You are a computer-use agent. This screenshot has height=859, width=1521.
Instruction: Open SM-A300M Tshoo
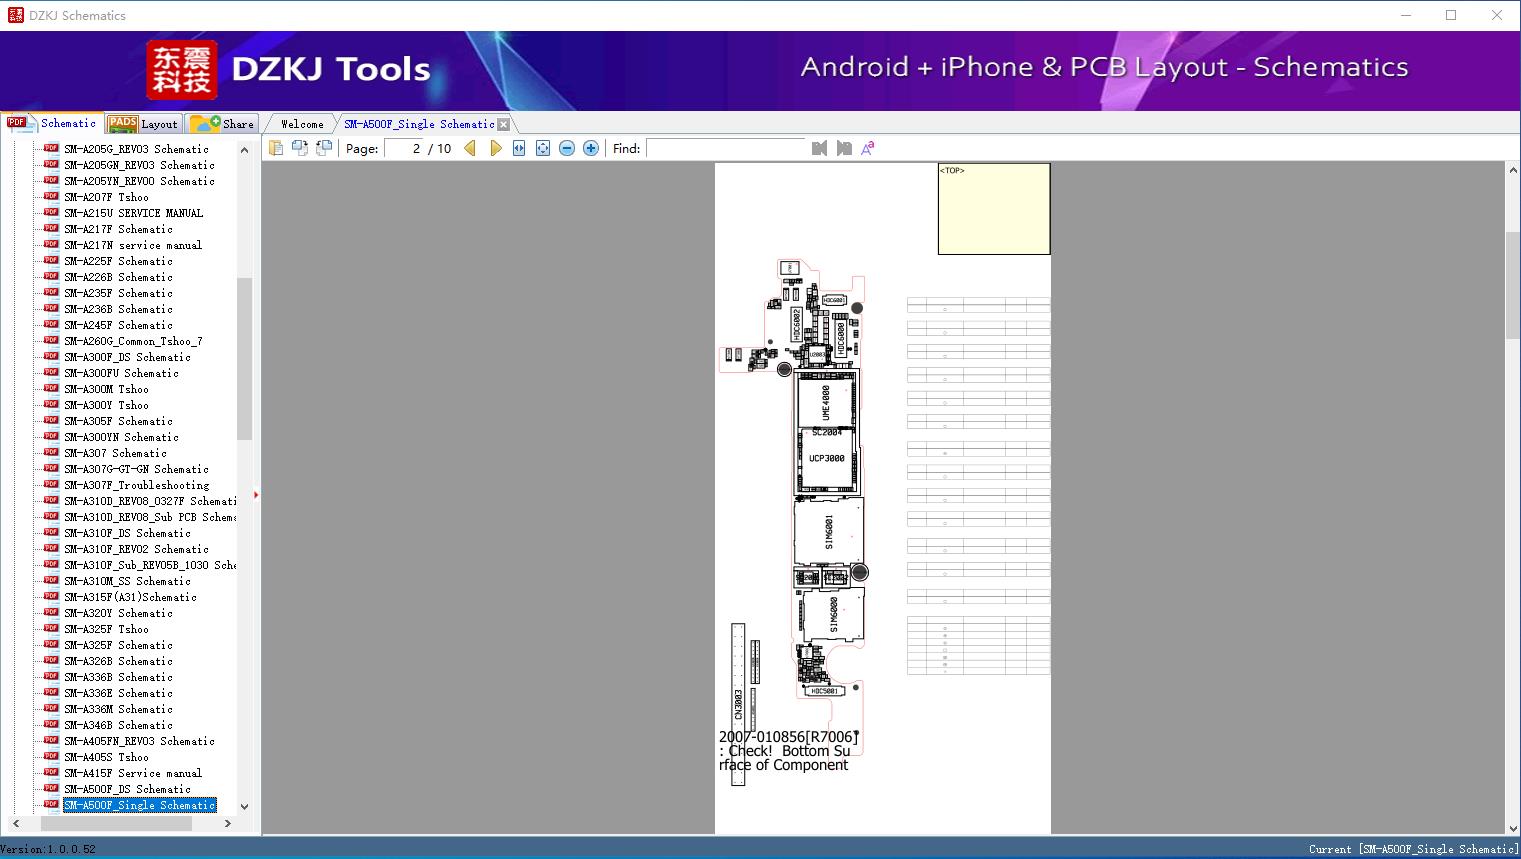click(x=106, y=389)
